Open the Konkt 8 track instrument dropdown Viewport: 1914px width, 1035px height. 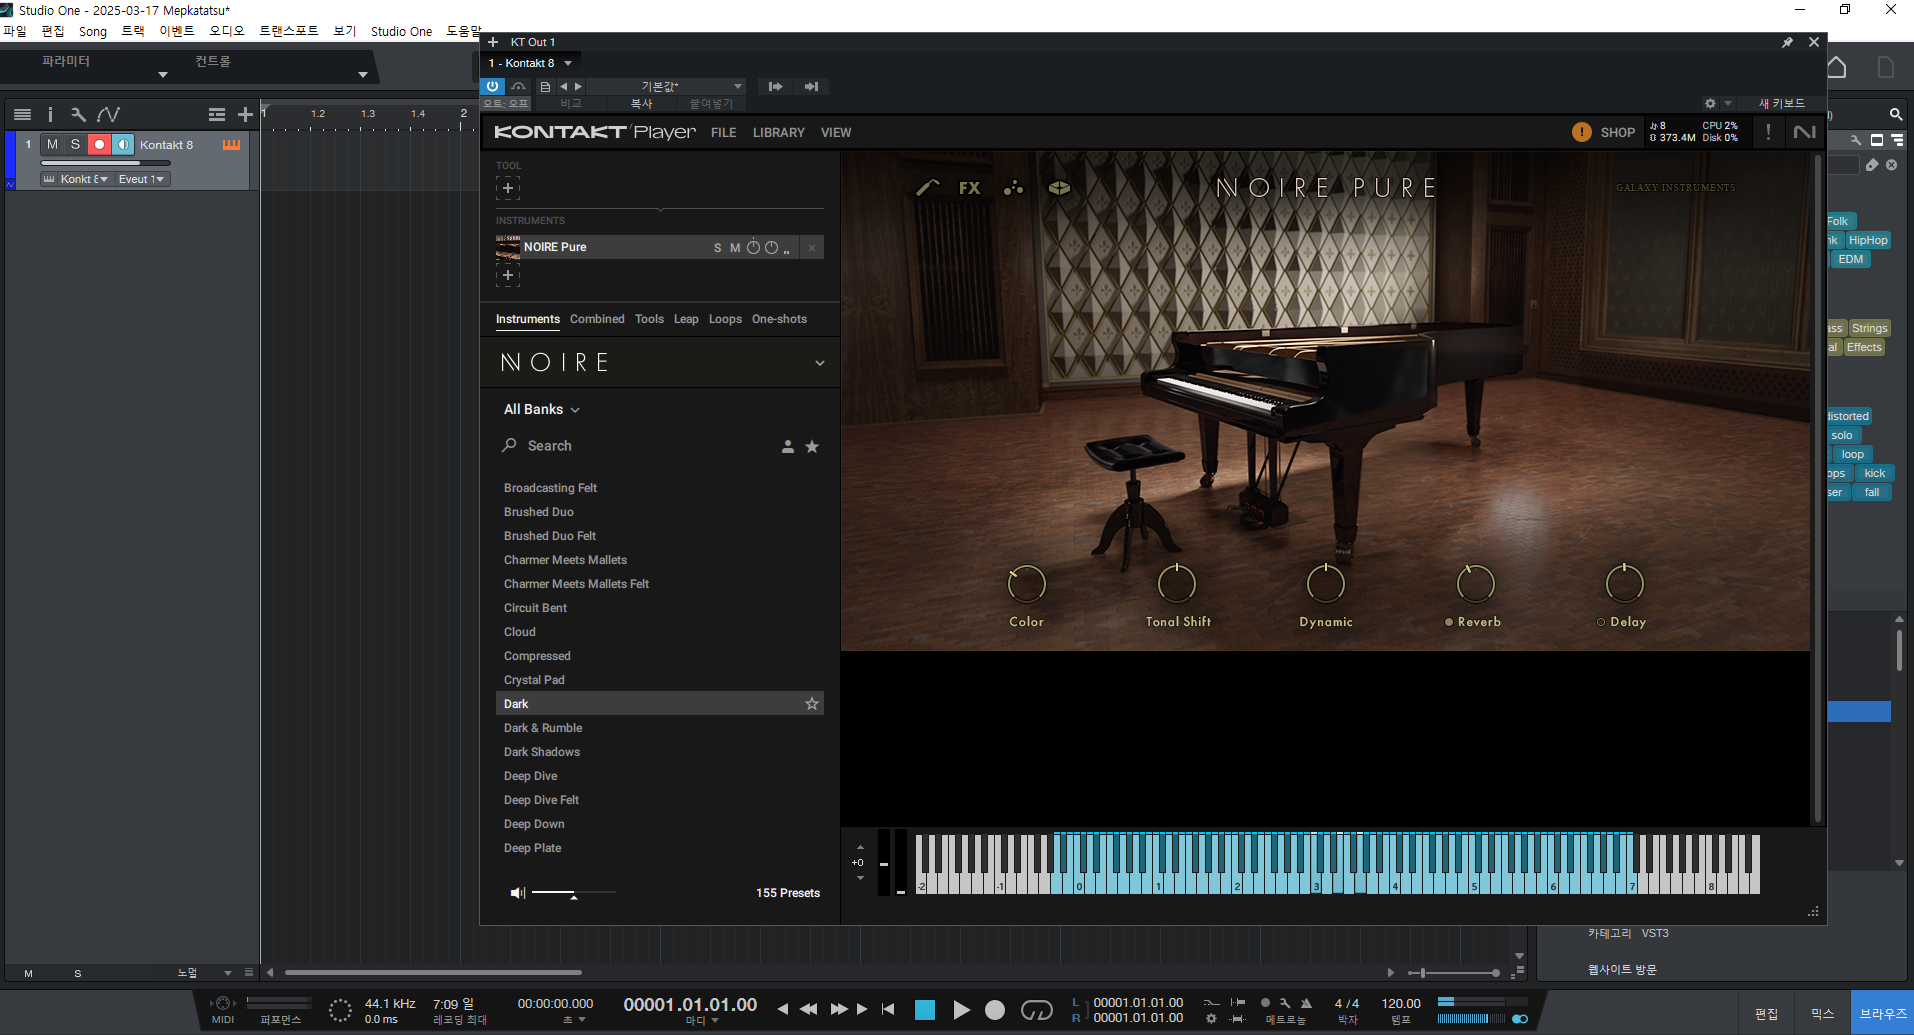click(x=75, y=179)
